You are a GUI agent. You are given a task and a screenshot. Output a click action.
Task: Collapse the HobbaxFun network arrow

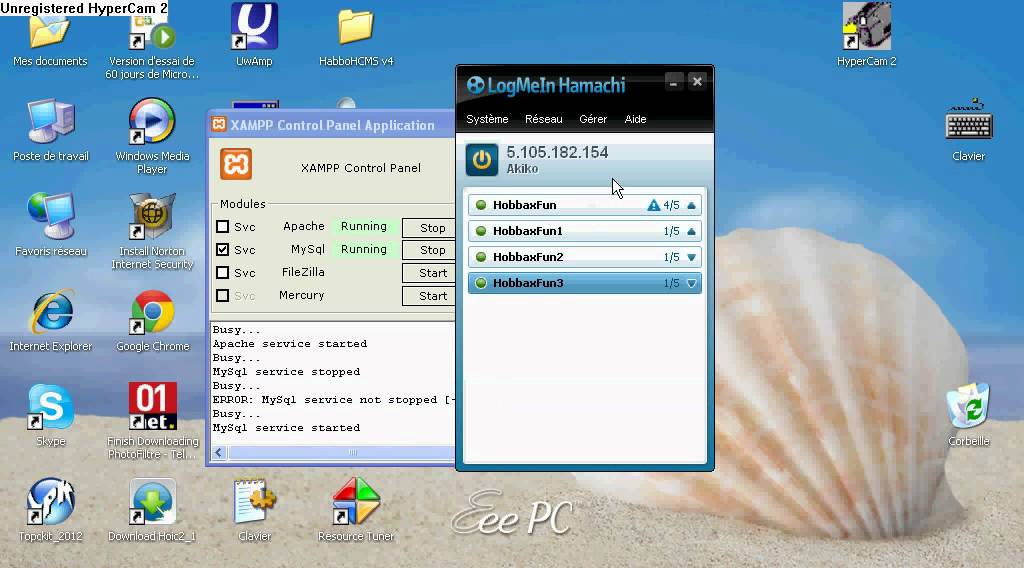pos(692,205)
